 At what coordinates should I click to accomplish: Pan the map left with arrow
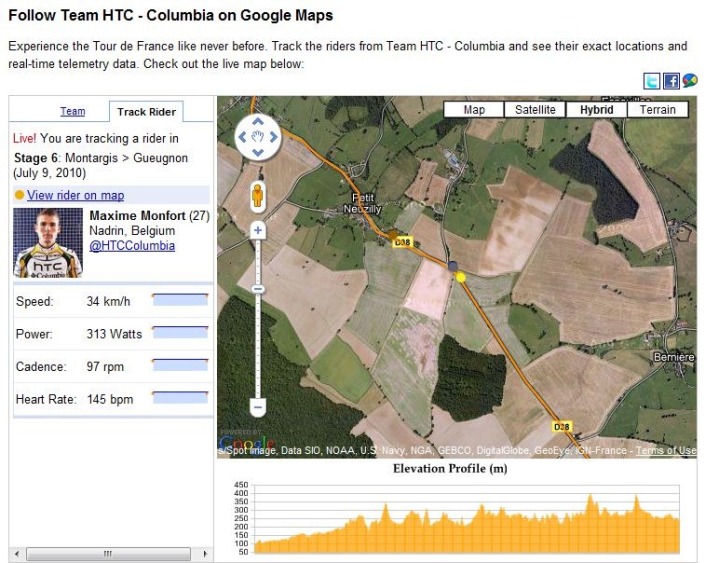(x=242, y=137)
